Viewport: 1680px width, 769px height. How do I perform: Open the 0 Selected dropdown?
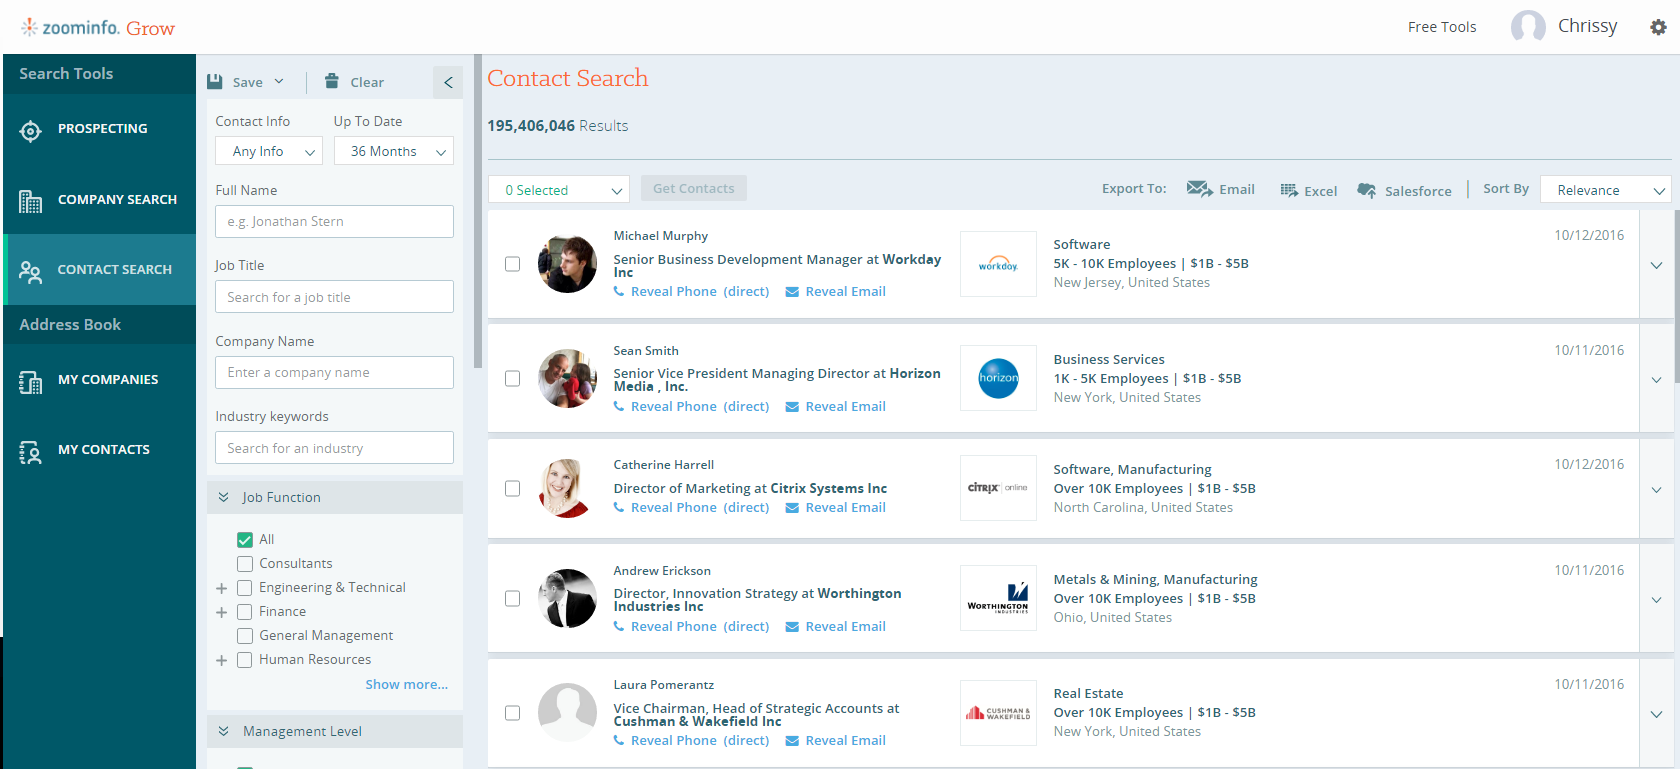pos(559,190)
